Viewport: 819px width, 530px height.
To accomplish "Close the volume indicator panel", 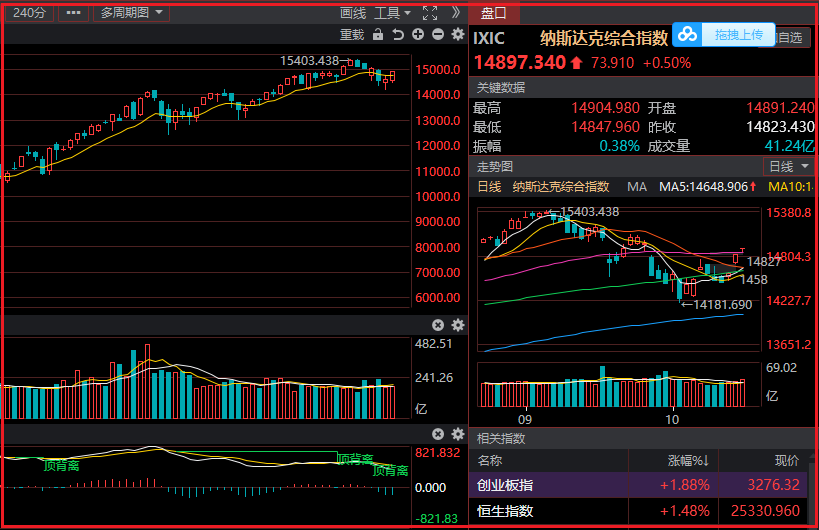I will click(x=438, y=325).
